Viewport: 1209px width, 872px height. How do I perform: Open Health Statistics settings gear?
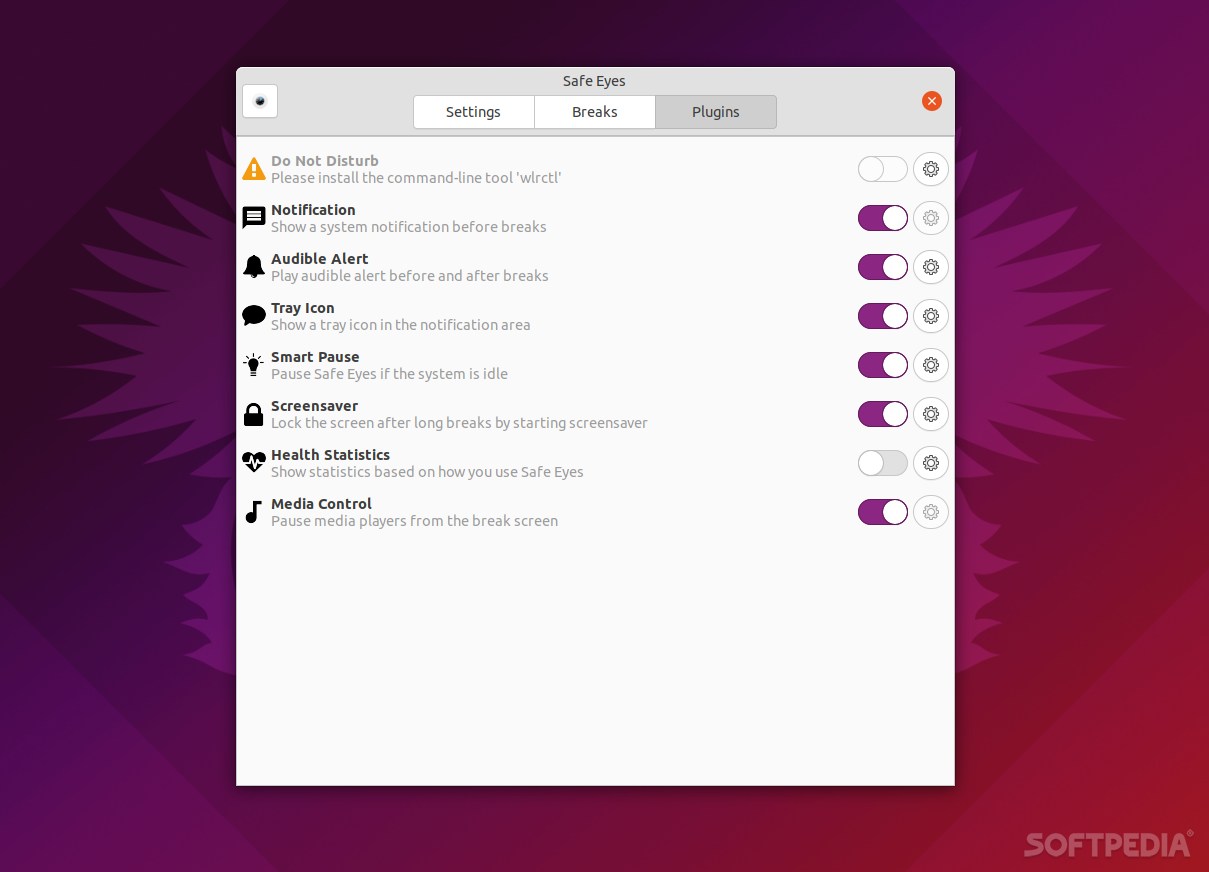[x=931, y=463]
